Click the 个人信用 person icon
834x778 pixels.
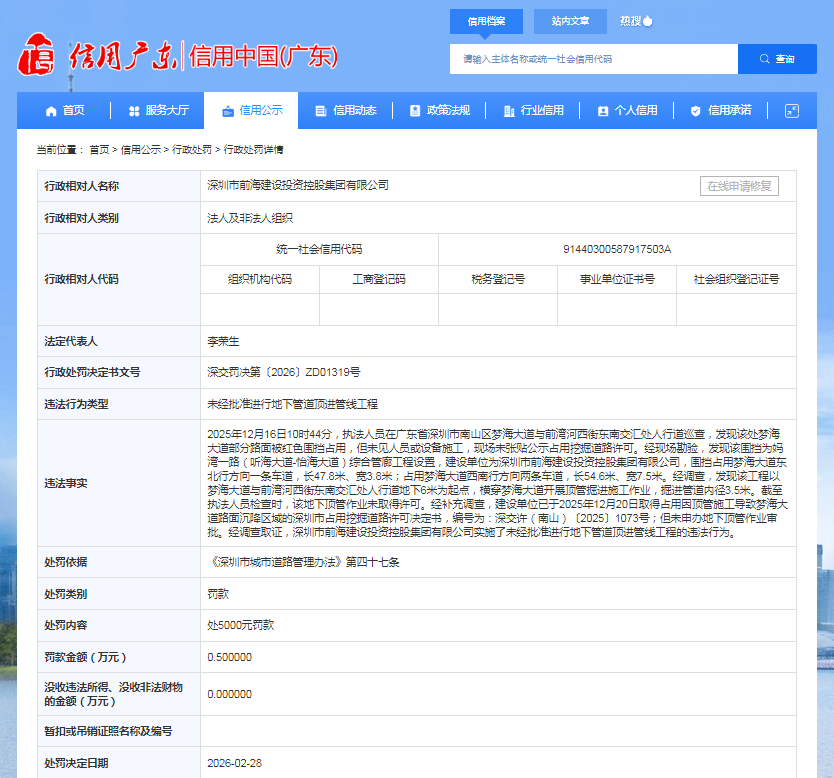pos(602,111)
